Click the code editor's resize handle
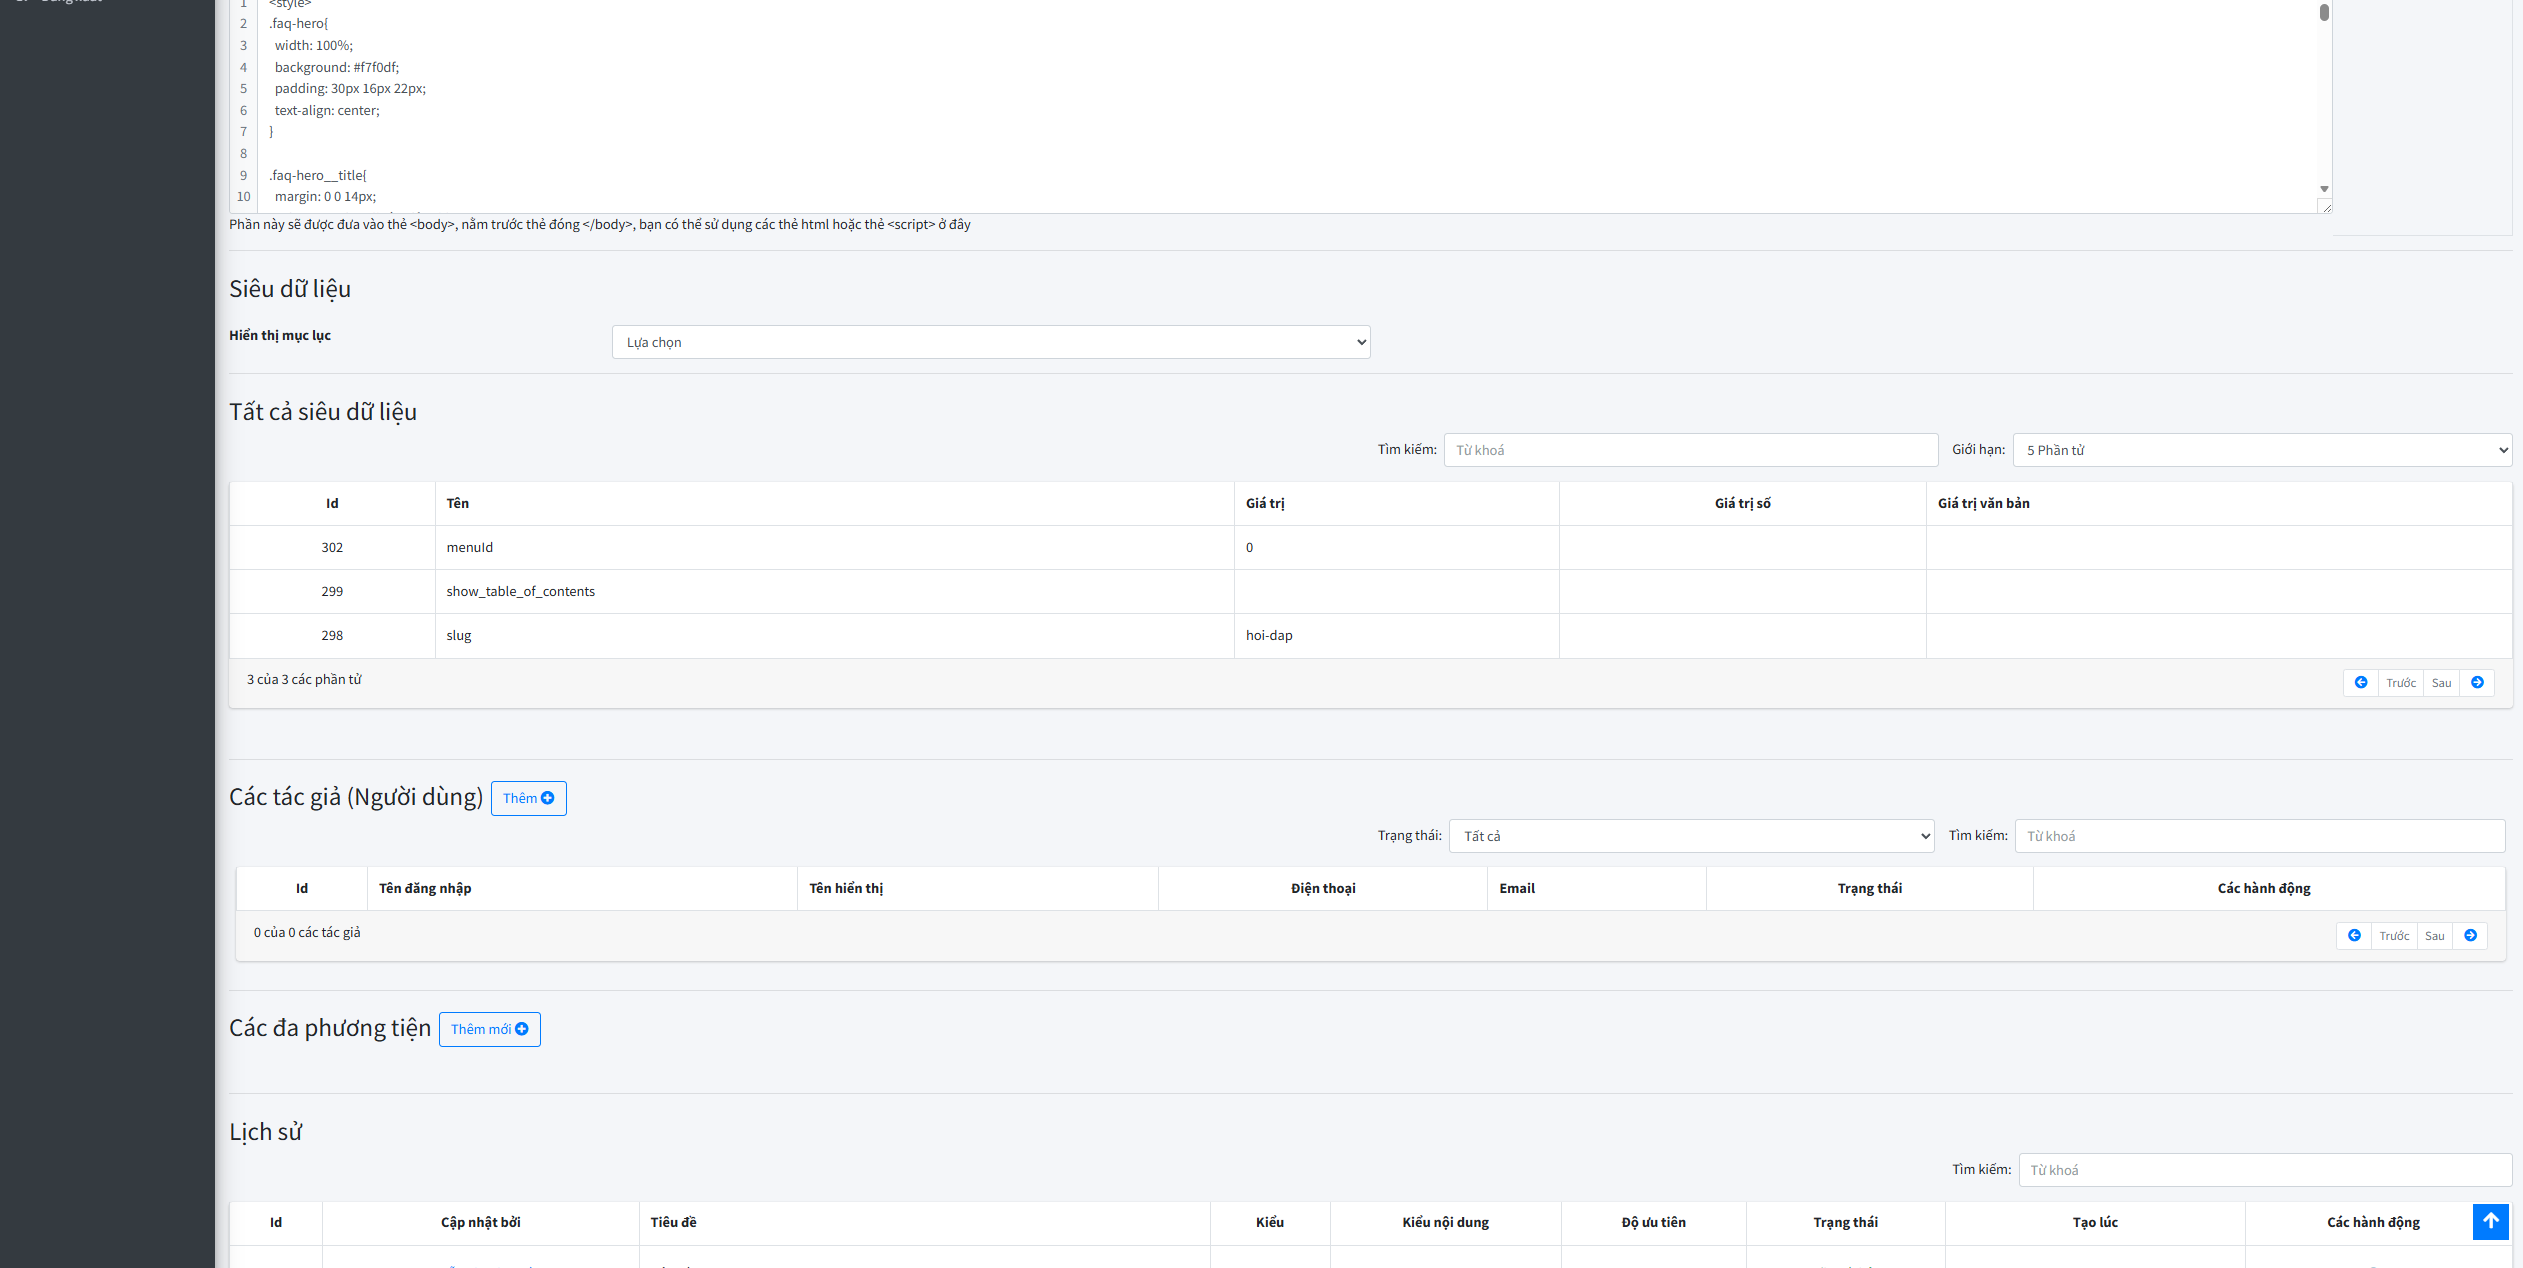Image resolution: width=2523 pixels, height=1268 pixels. (2326, 207)
